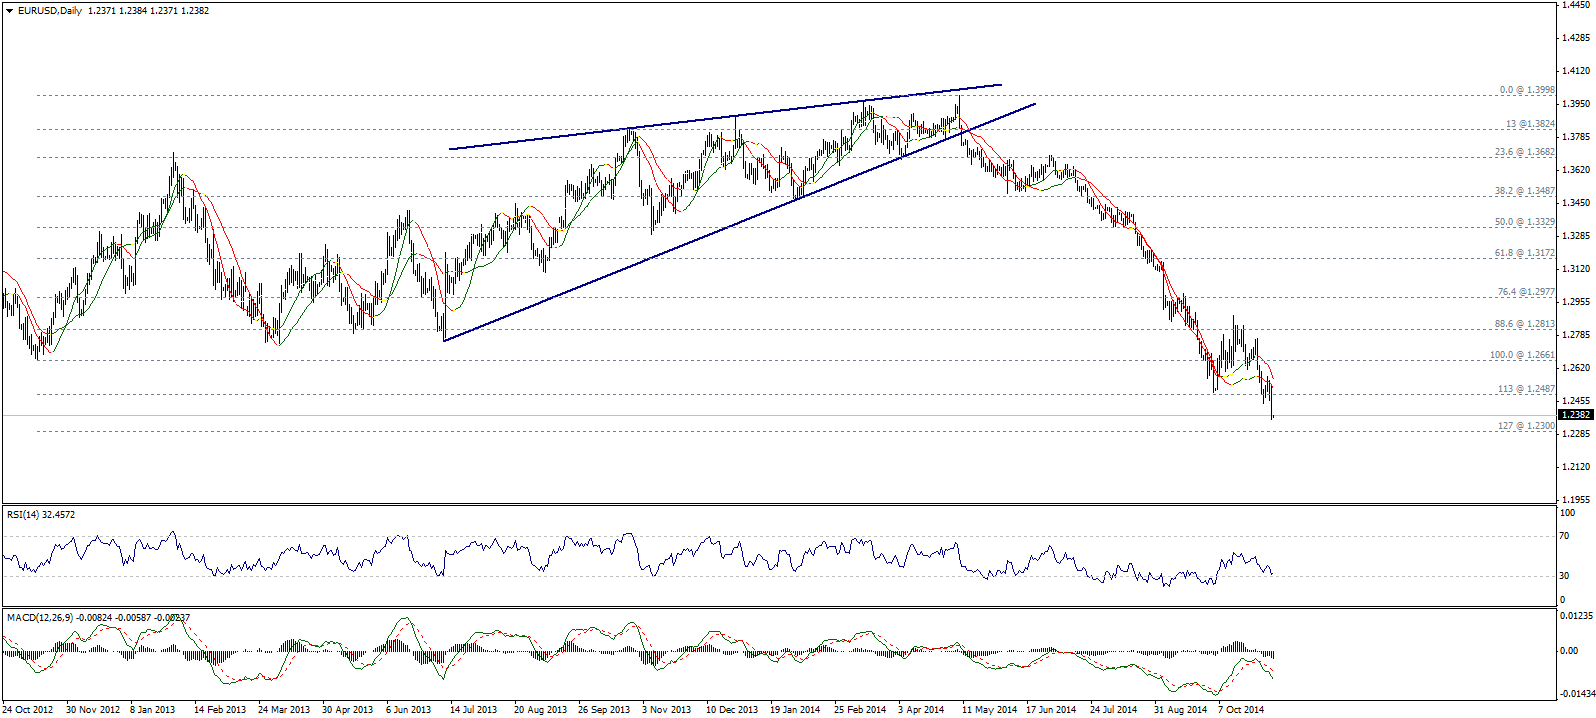Viewport: 1596px width, 718px height.
Task: Click the current price tag 1.2382
Action: coord(1576,414)
